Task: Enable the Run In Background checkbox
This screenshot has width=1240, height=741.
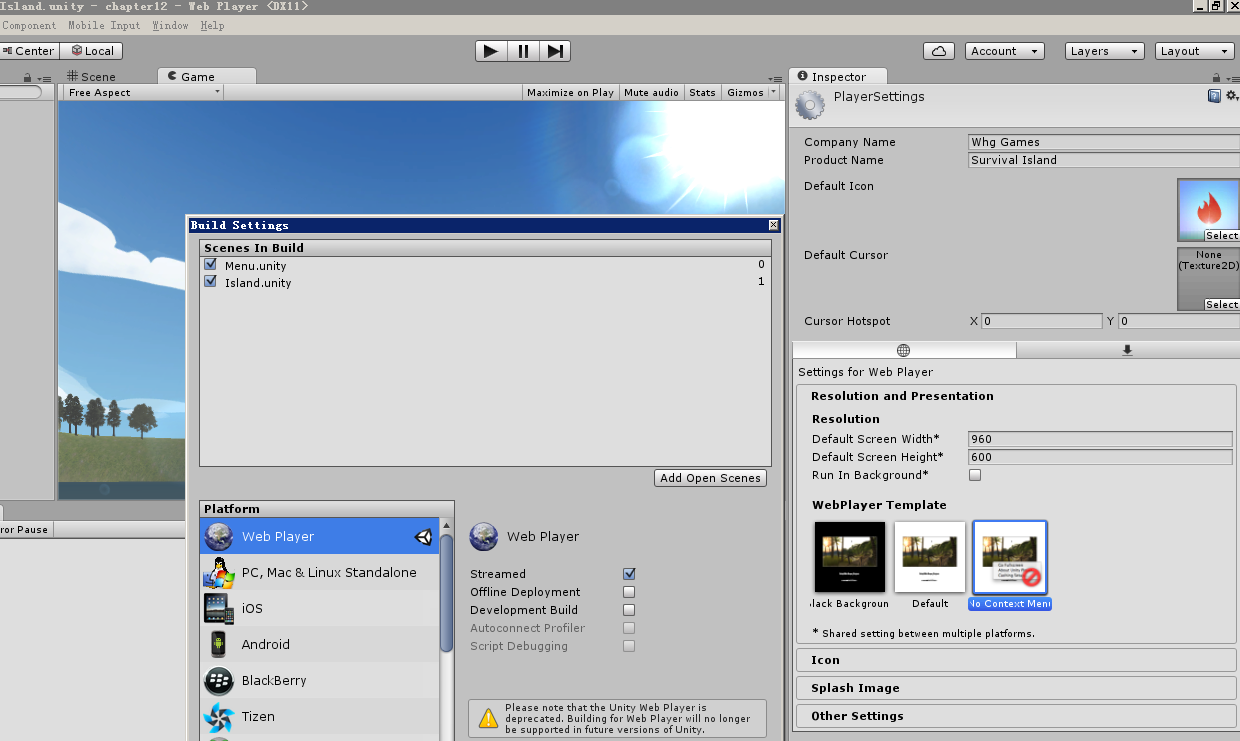Action: tap(975, 475)
